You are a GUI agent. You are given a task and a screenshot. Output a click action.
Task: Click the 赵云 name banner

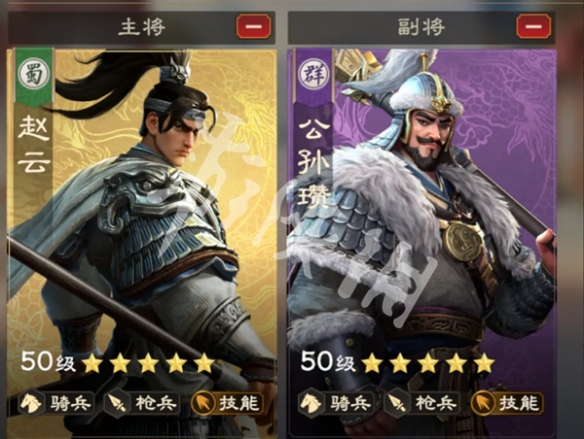pos(34,144)
